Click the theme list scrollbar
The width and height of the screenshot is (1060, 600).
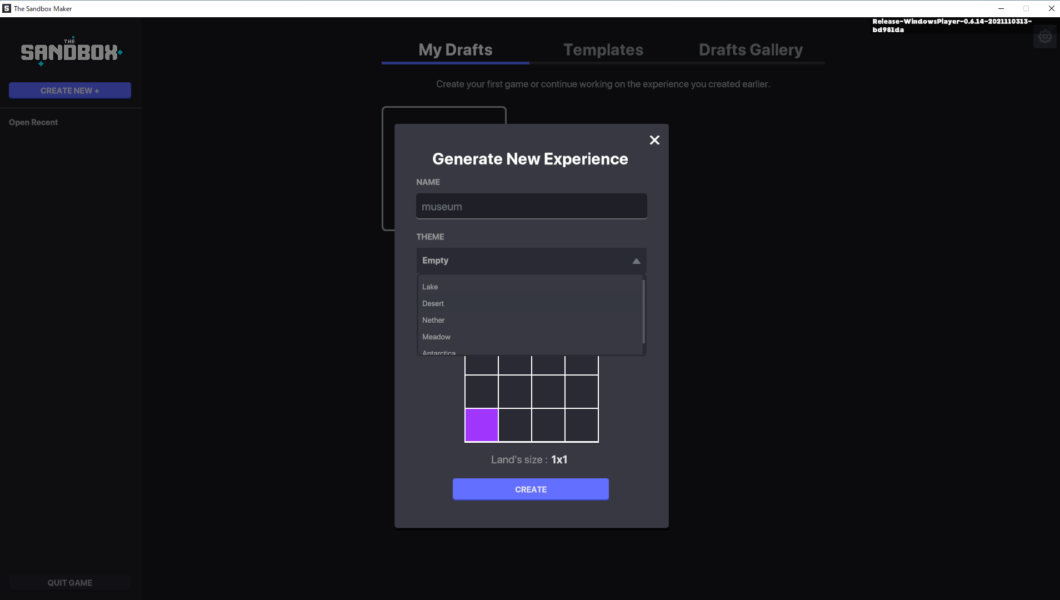pos(644,312)
